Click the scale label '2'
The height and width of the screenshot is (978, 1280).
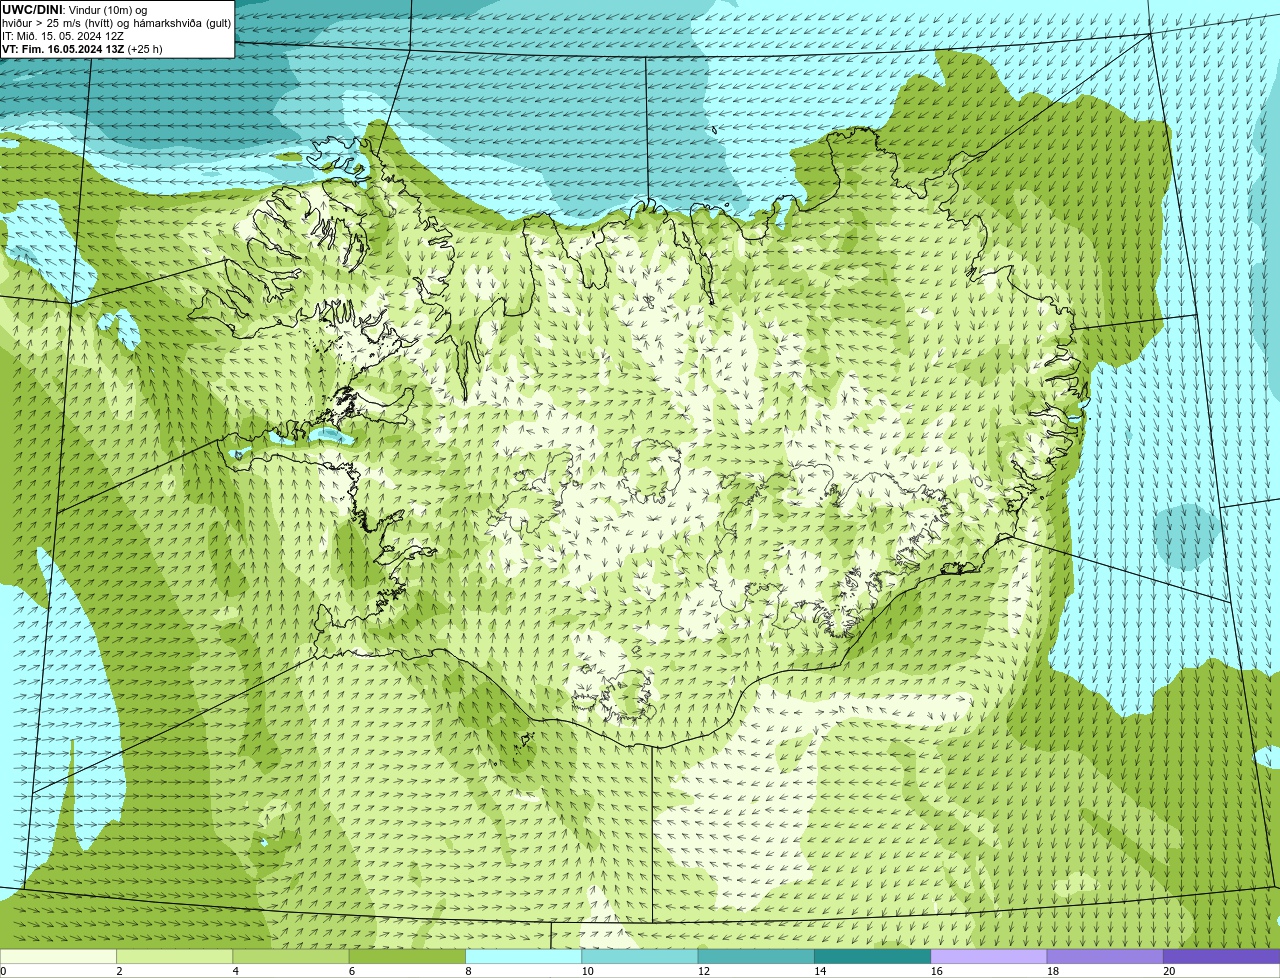[119, 971]
